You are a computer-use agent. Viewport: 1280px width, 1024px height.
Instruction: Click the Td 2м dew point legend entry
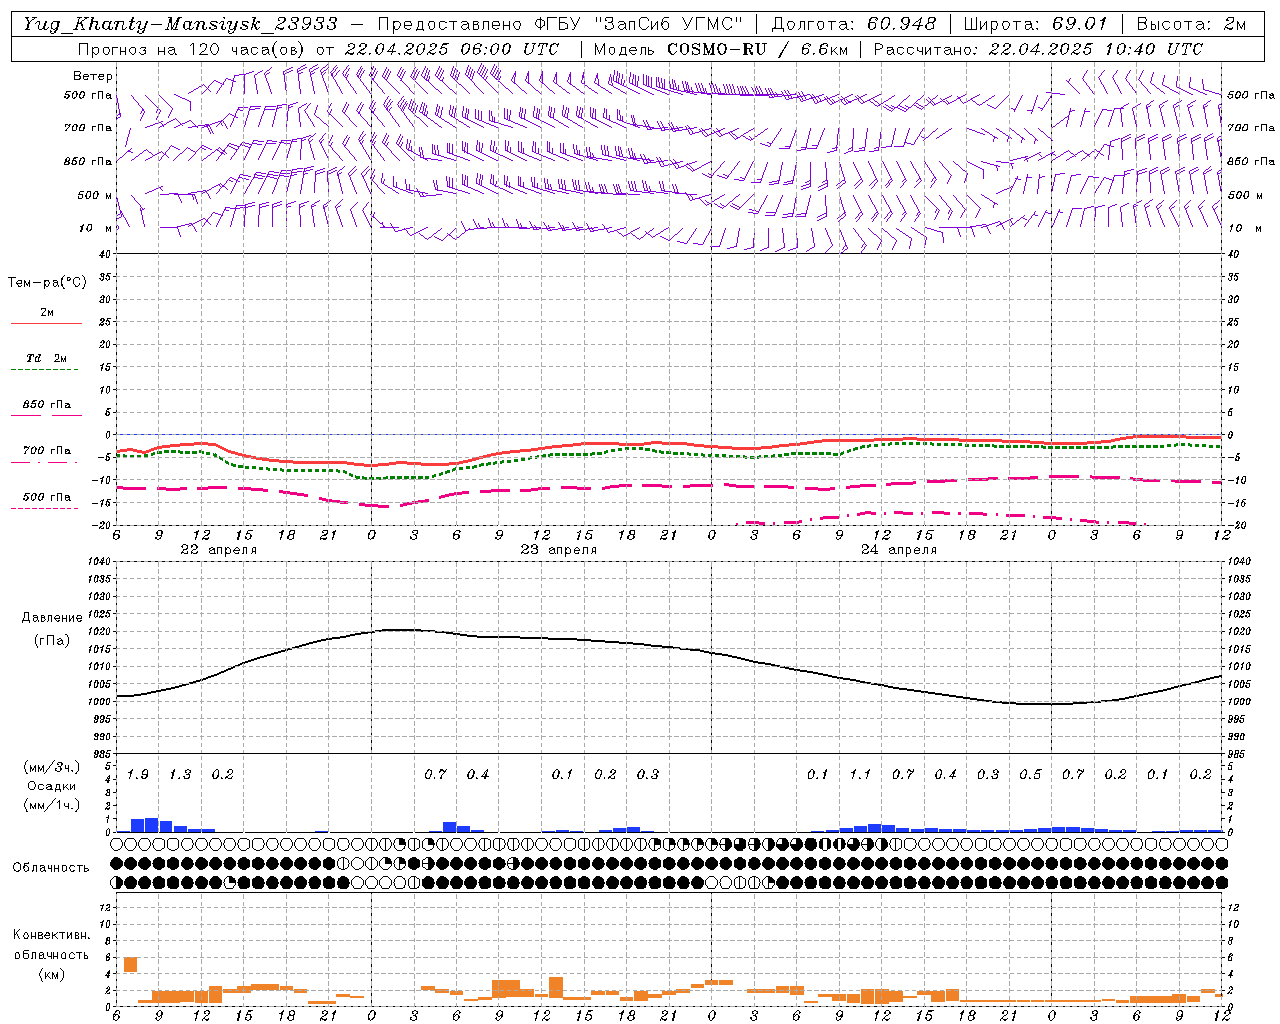pos(46,358)
